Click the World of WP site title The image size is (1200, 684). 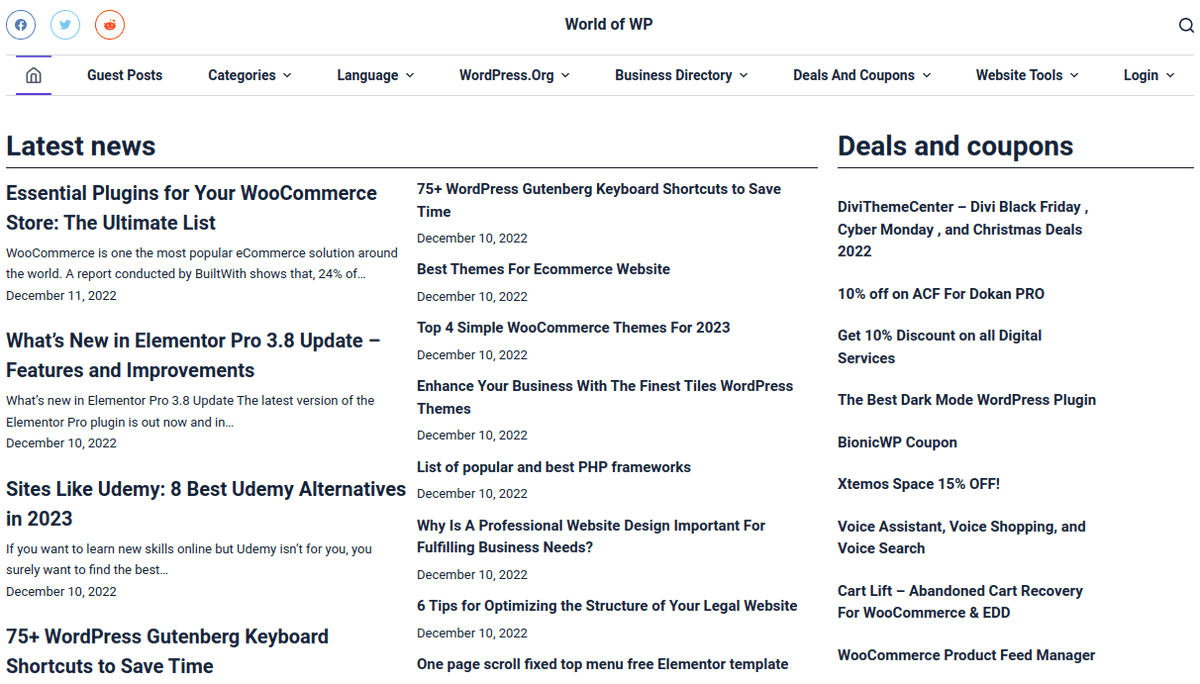(x=609, y=24)
